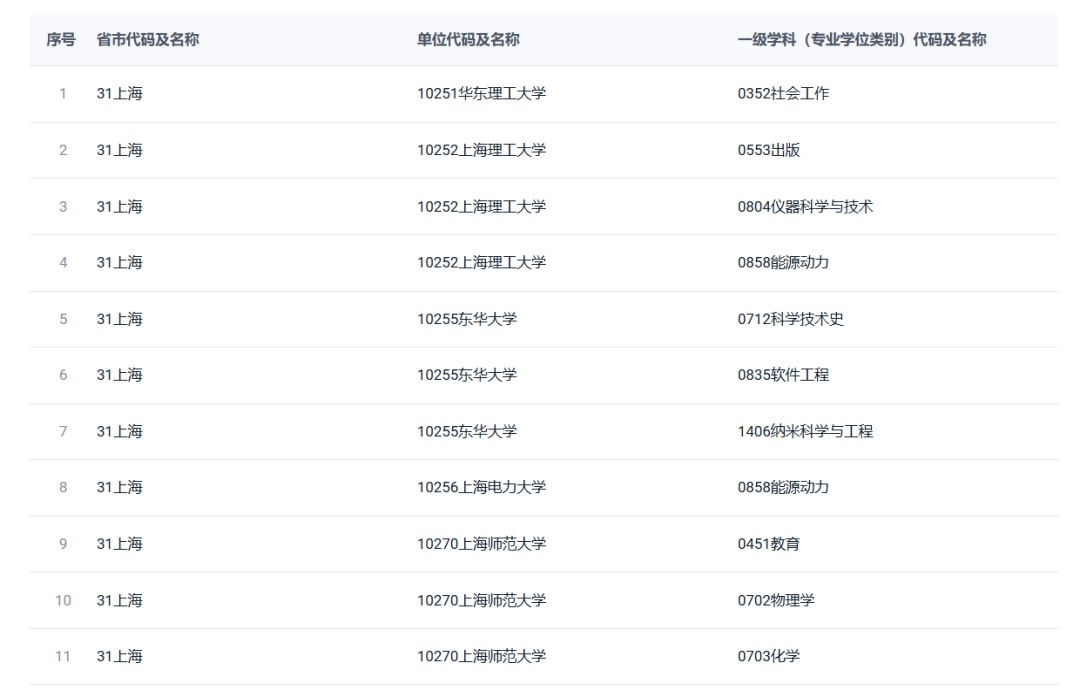Click sequence number 8
This screenshot has width=1080, height=690.
coord(63,487)
